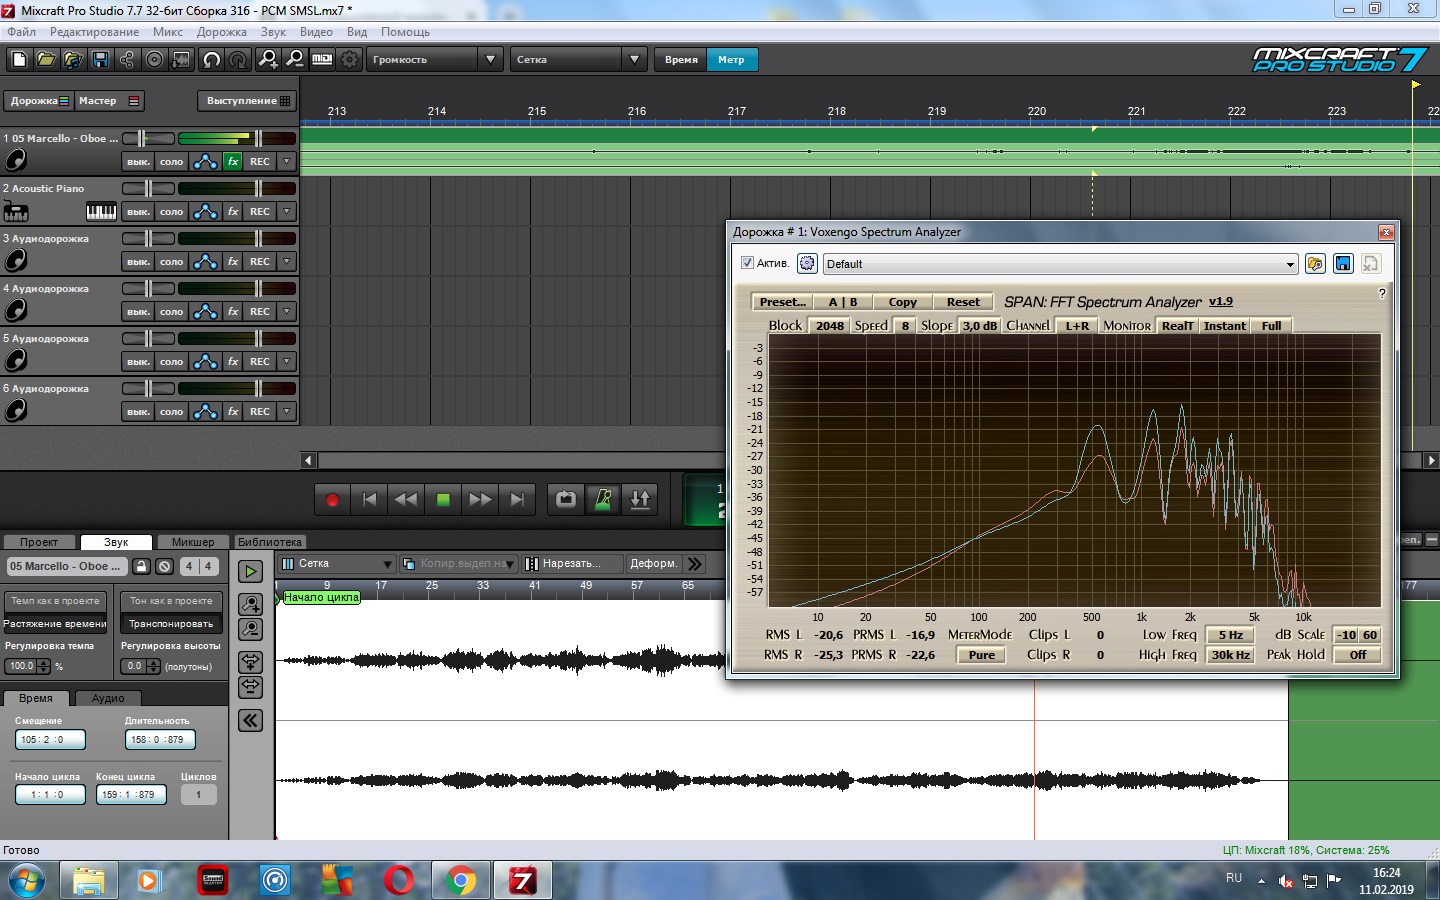Open the Редактирование menu
The height and width of the screenshot is (900, 1440).
click(x=94, y=32)
